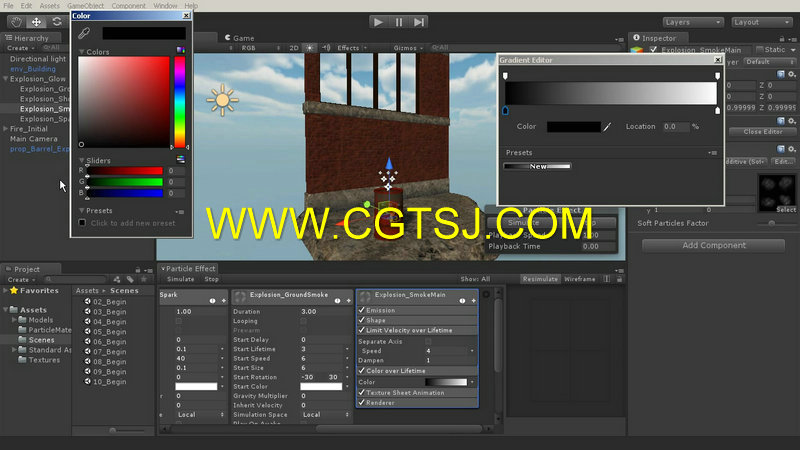Screen dimensions: 800x450
Task: Open the Component menu
Action: (128, 6)
